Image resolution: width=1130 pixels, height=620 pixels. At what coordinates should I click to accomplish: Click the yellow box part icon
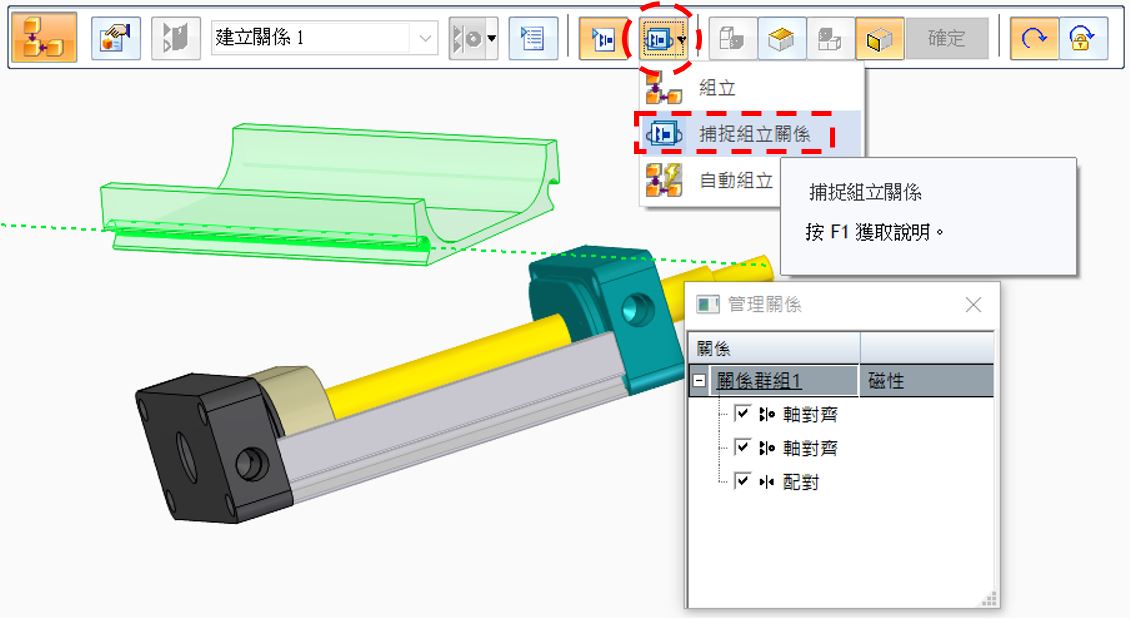(780, 38)
